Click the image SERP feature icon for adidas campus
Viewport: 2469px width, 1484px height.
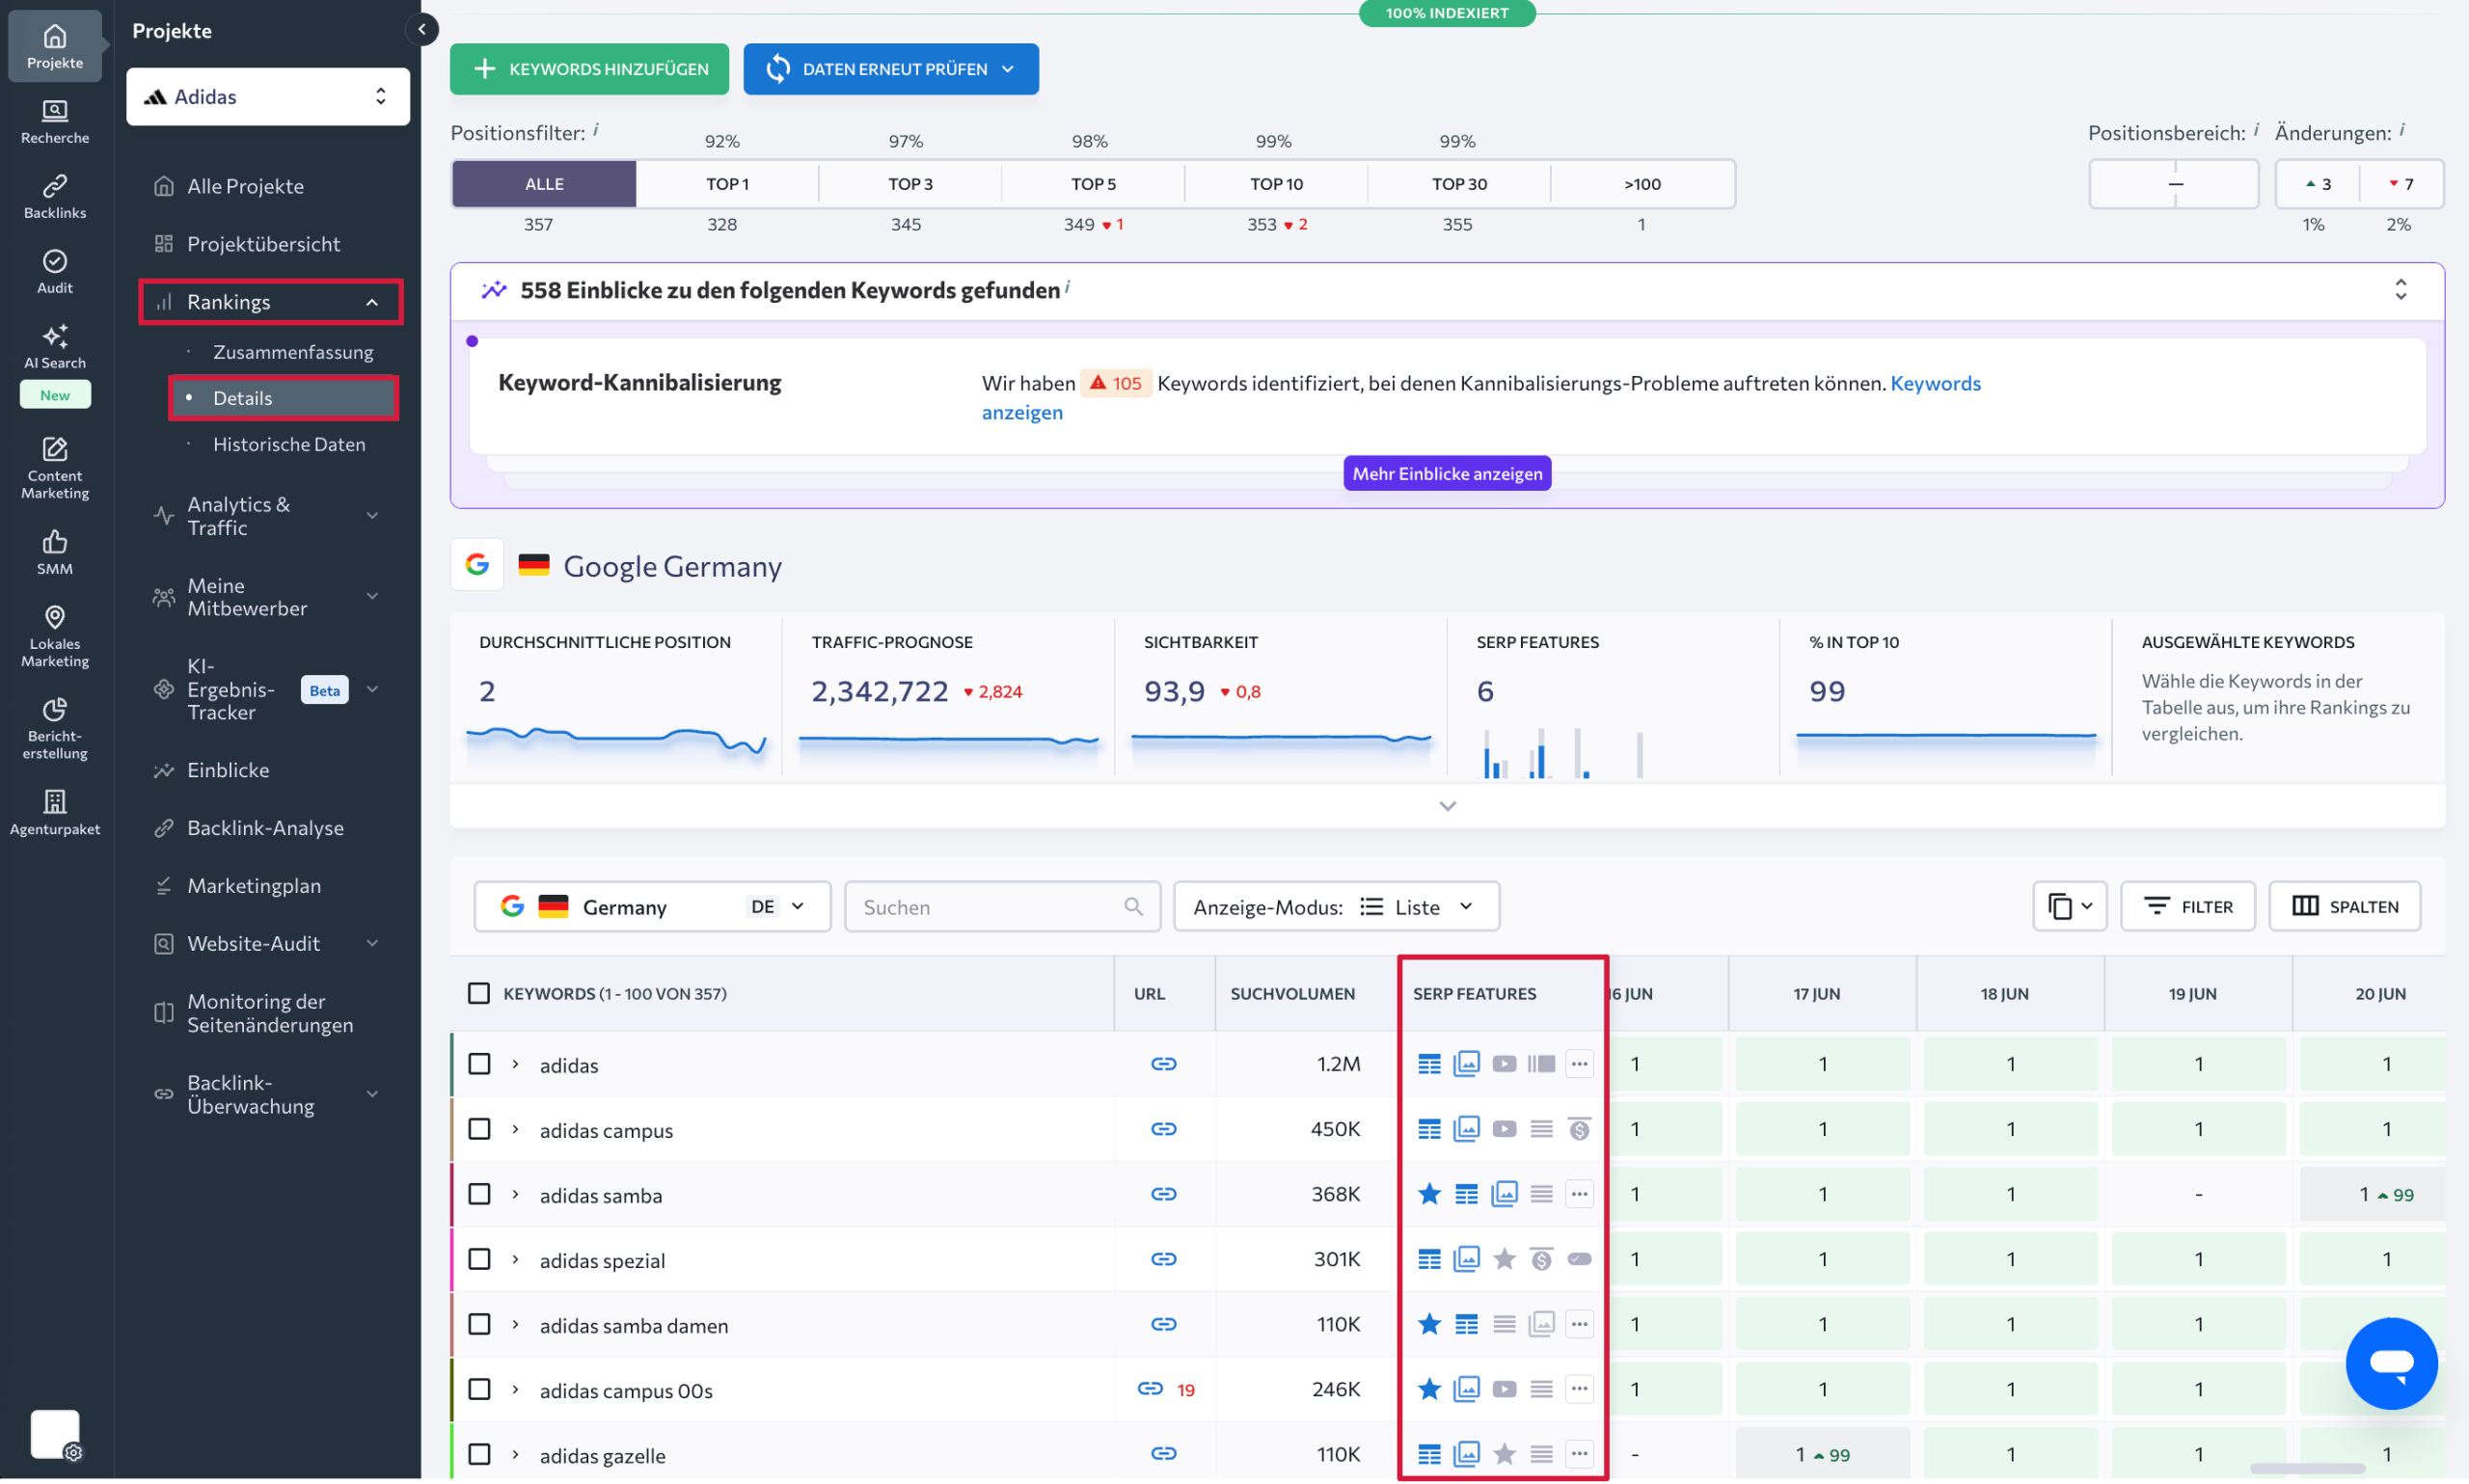(1466, 1128)
